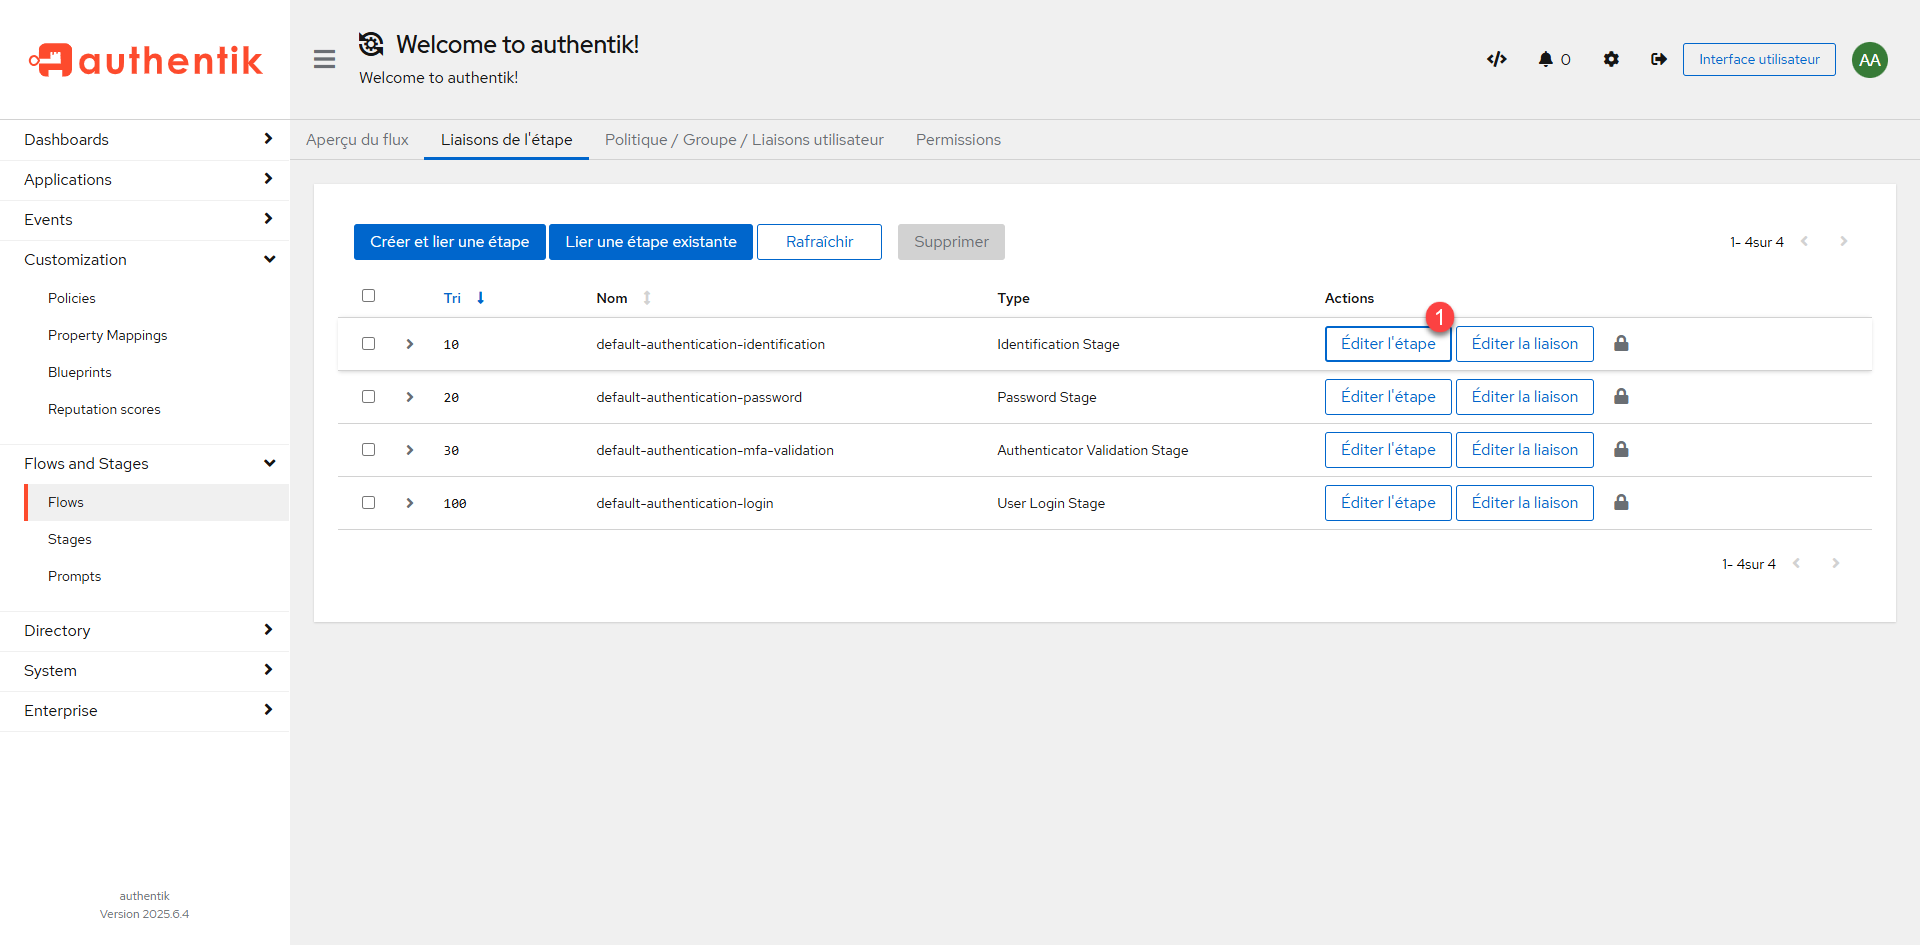Click the lock icon for default-authentication-login
The width and height of the screenshot is (1920, 945).
[1621, 503]
